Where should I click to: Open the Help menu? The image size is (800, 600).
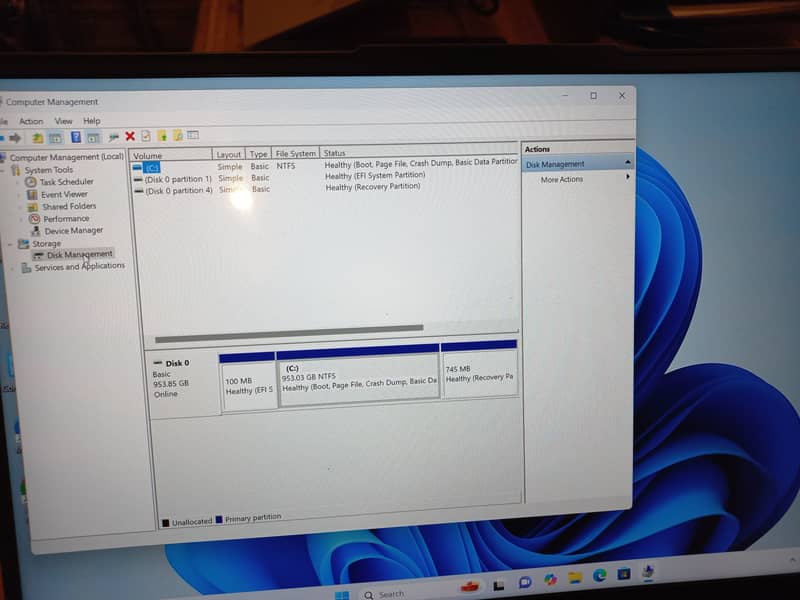coord(92,121)
